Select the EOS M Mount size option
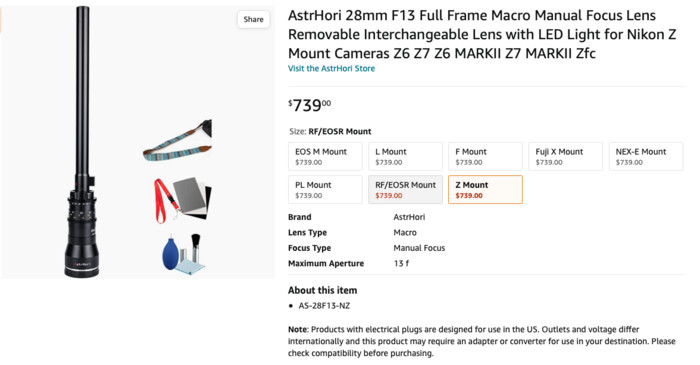Viewport: 700px width, 365px height. (x=325, y=156)
